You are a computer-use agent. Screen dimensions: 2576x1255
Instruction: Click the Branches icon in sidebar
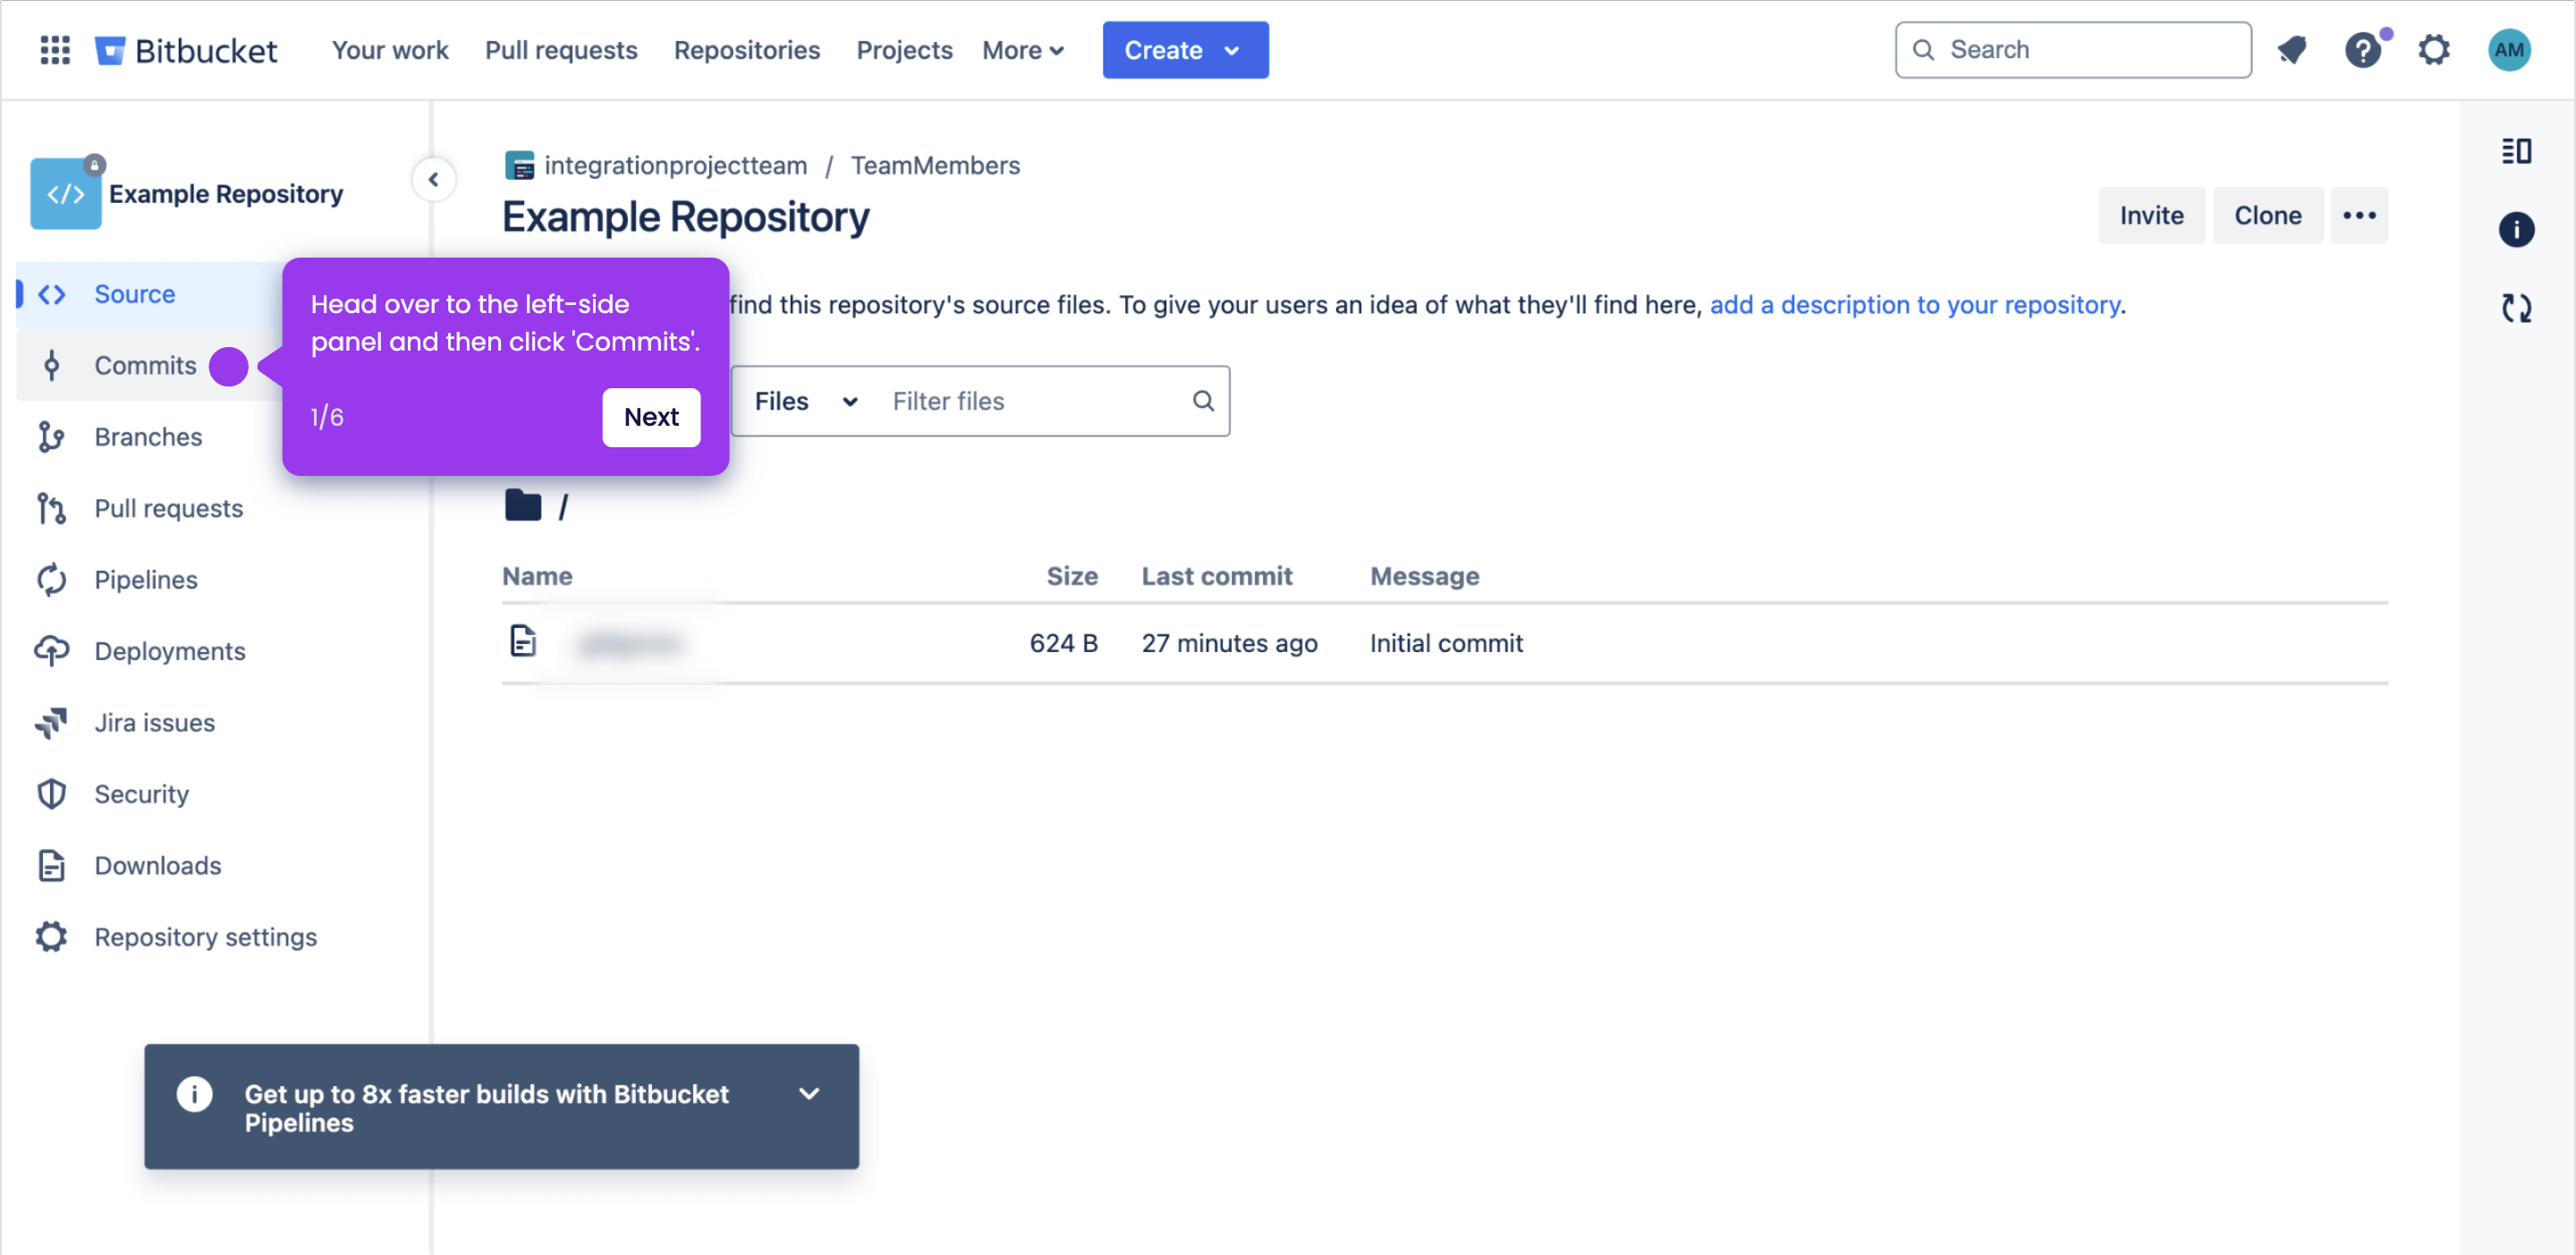tap(52, 437)
